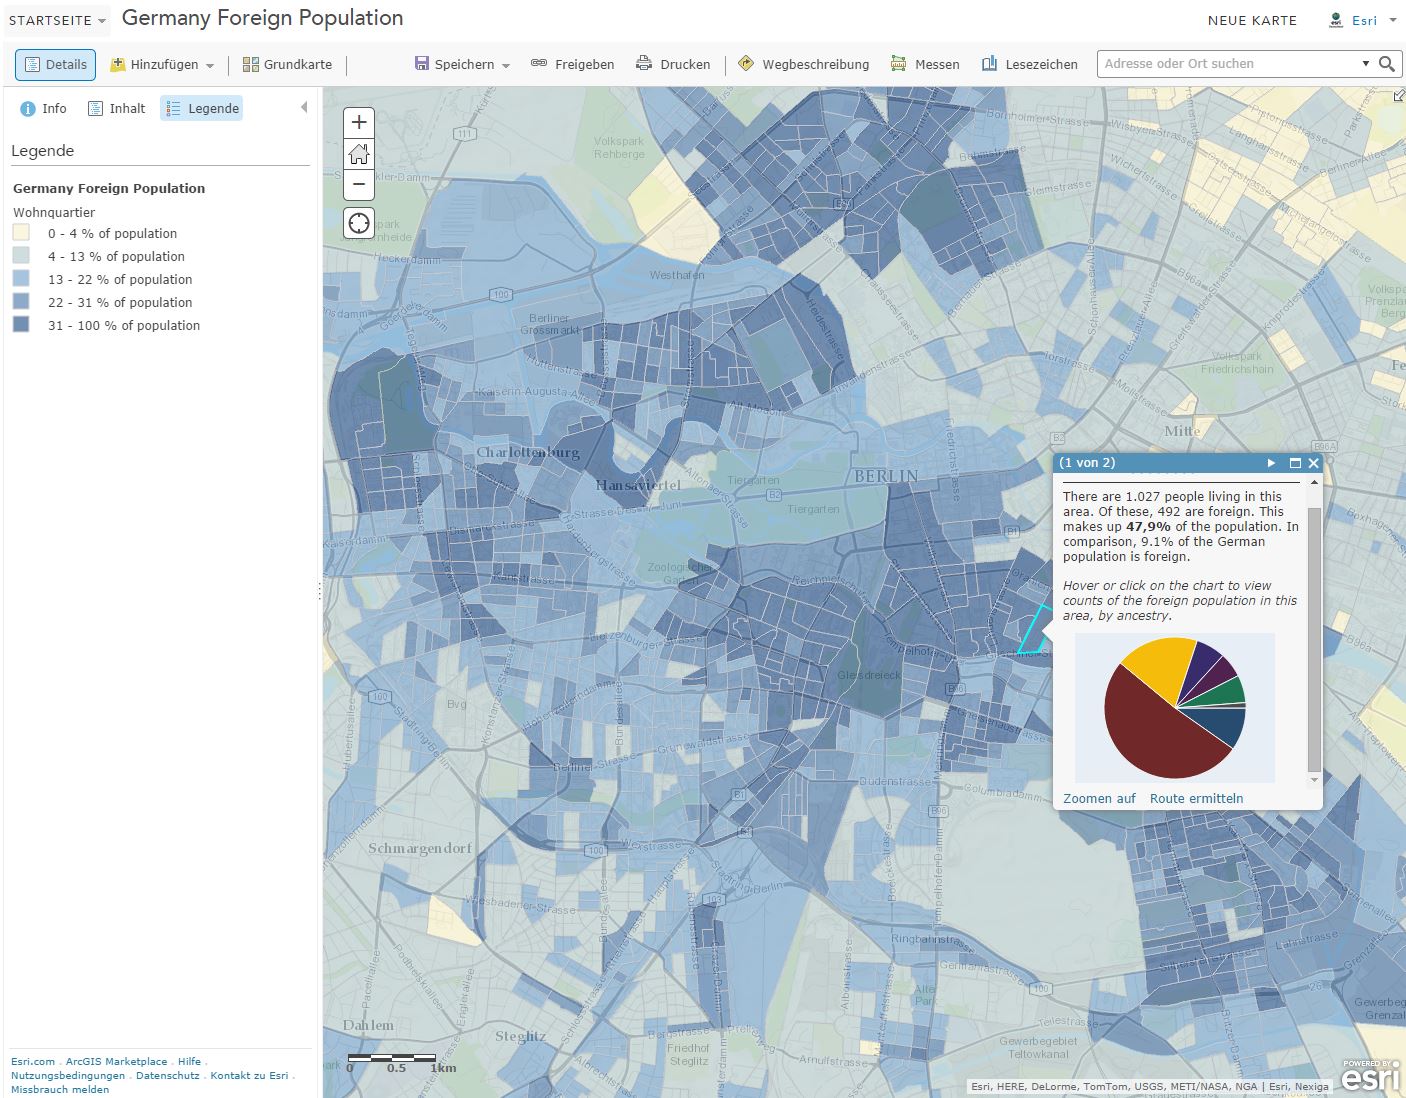Click Freigeben to share the map
This screenshot has height=1098, width=1406.
pyautogui.click(x=572, y=64)
